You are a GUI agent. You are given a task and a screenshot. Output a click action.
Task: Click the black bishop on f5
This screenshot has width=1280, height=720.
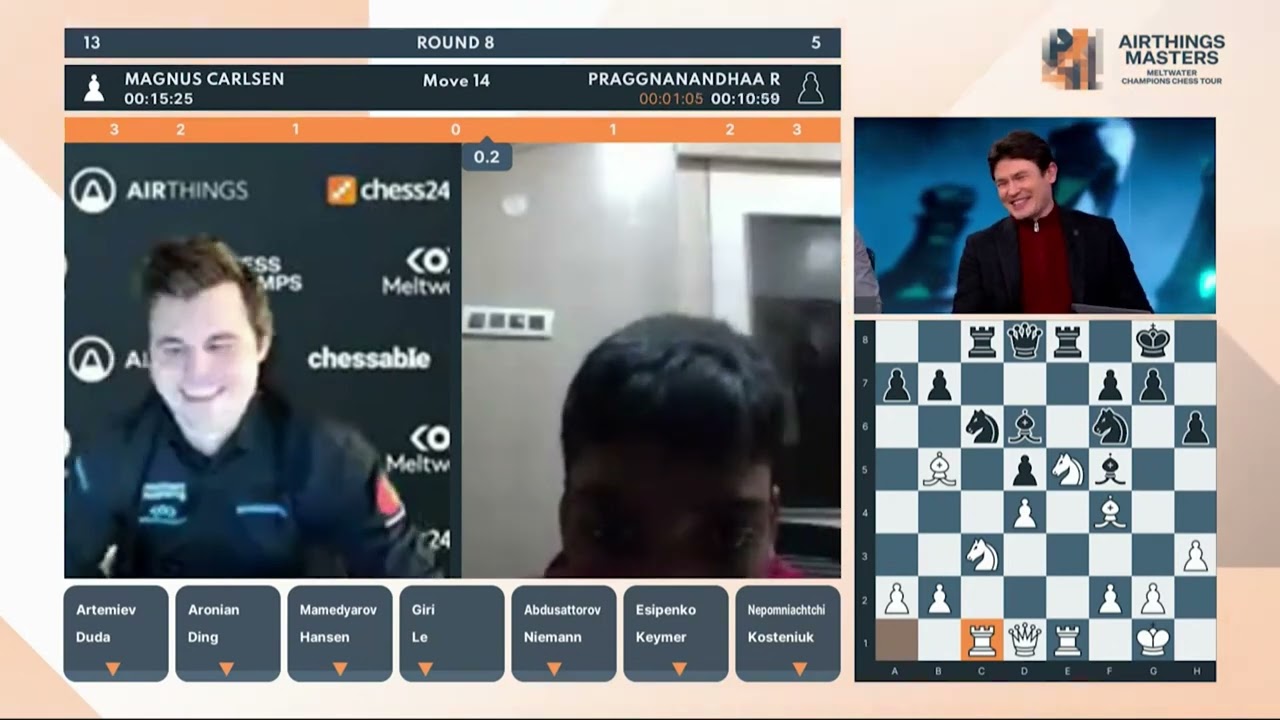pos(1110,469)
